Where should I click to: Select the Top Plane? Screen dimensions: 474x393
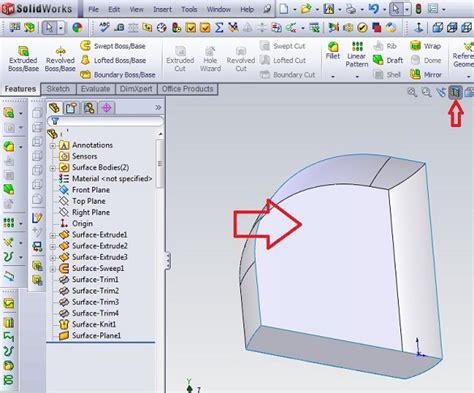(82, 201)
